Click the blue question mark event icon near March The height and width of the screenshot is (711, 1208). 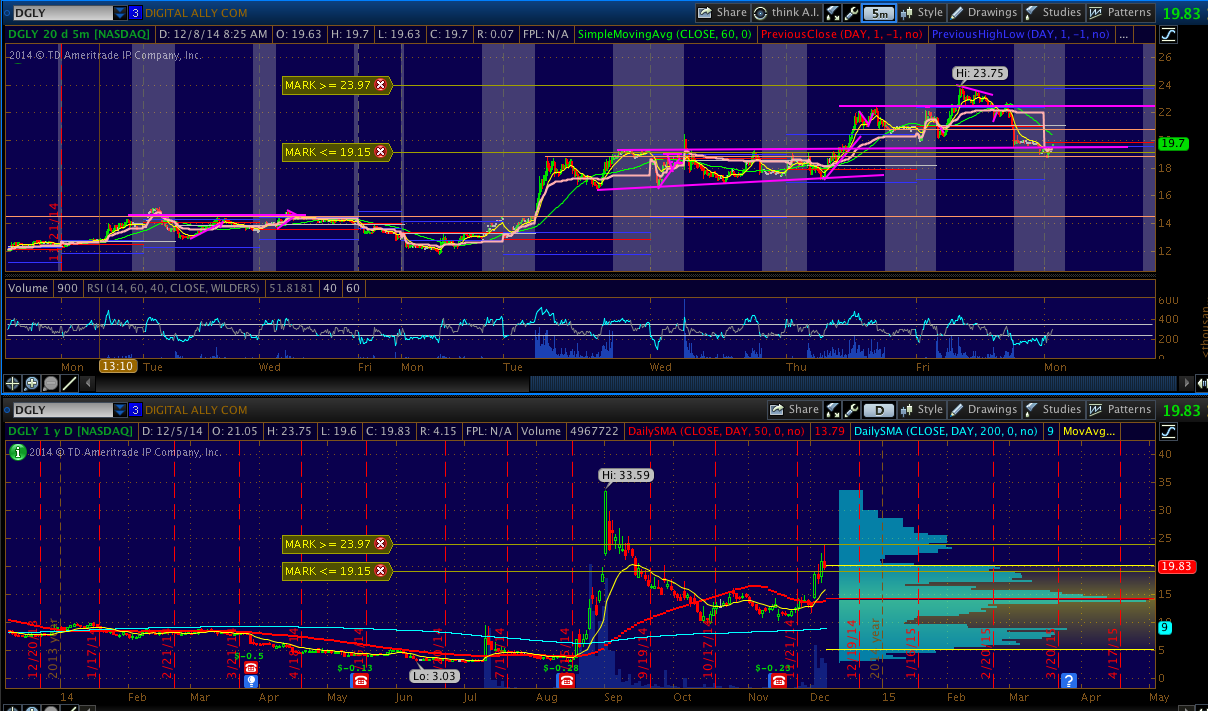point(1068,681)
